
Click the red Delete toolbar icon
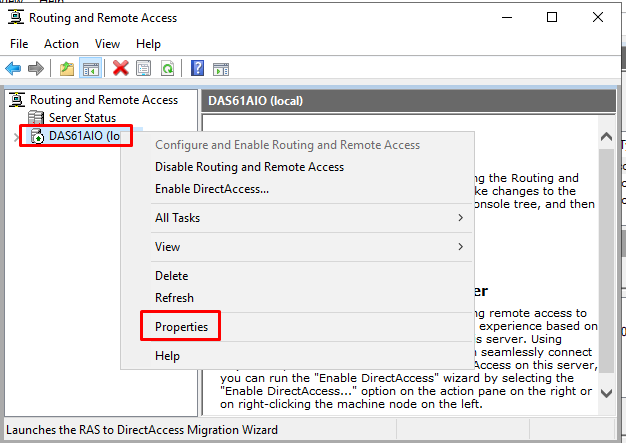(121, 69)
